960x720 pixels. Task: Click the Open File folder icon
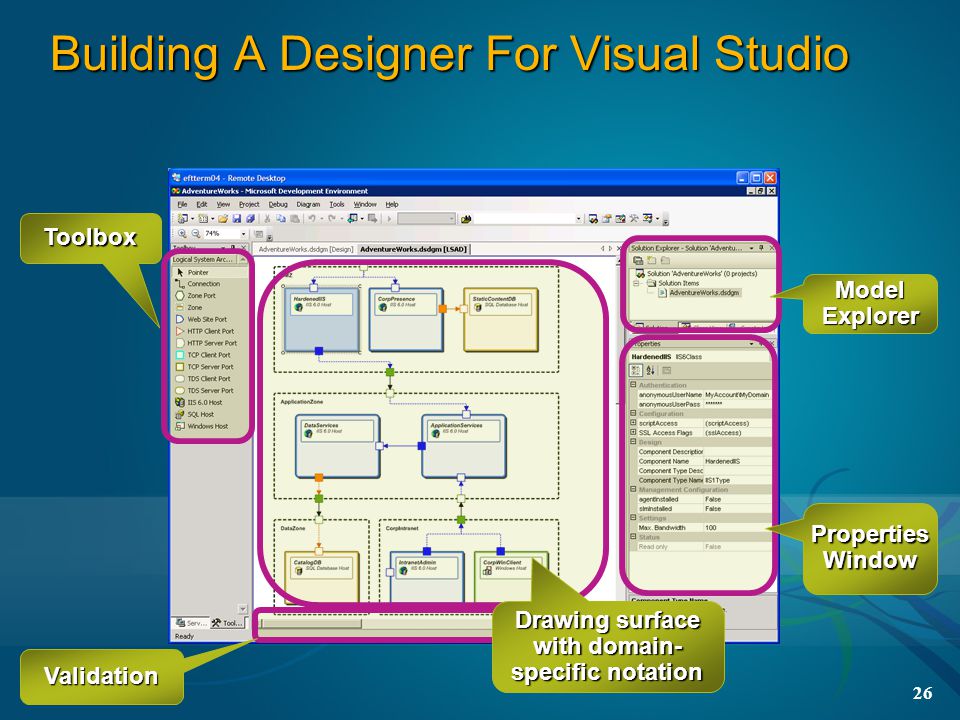click(223, 219)
